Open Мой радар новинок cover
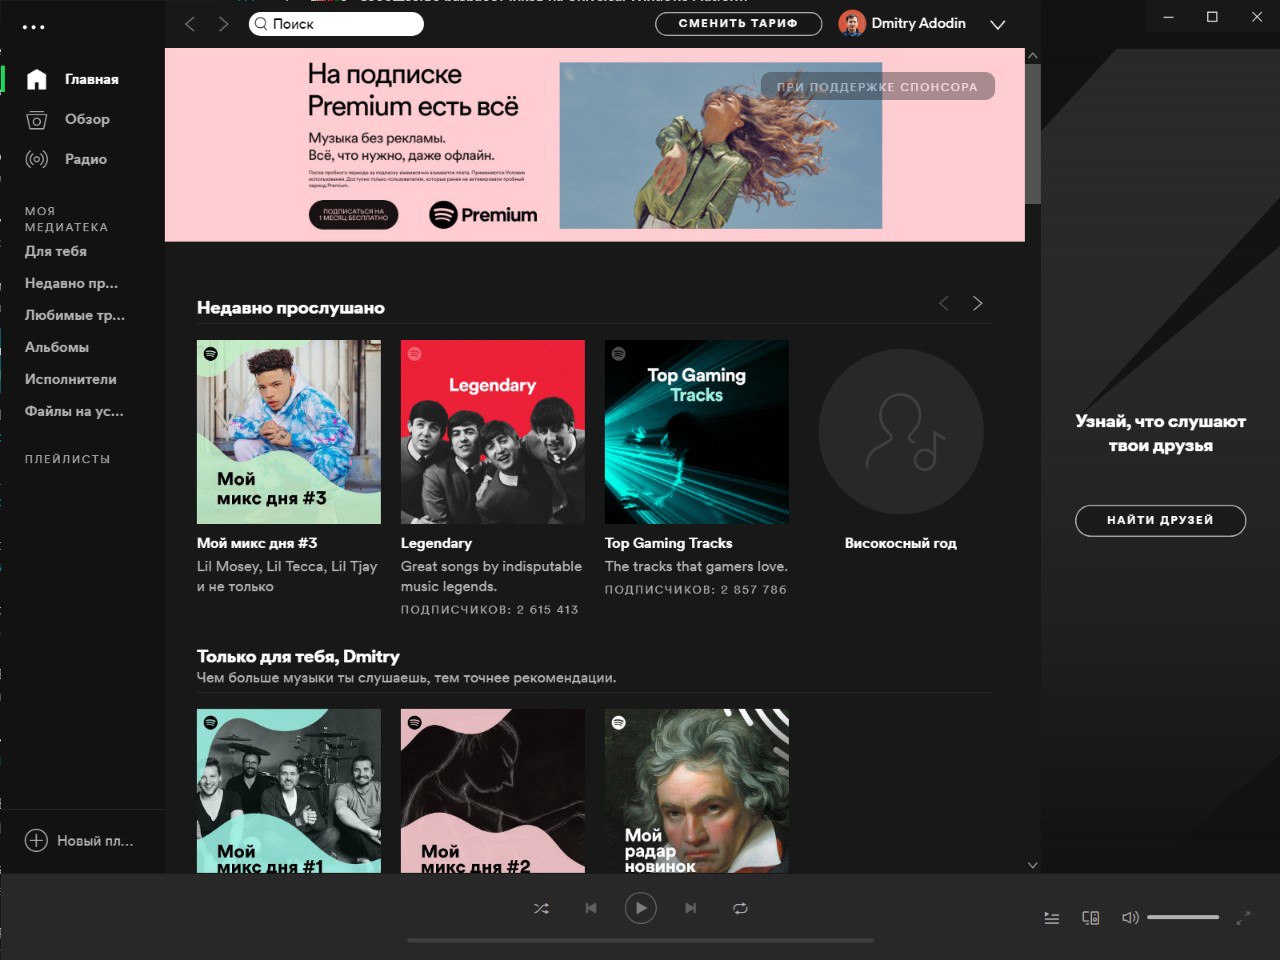The height and width of the screenshot is (960, 1280). pos(697,791)
